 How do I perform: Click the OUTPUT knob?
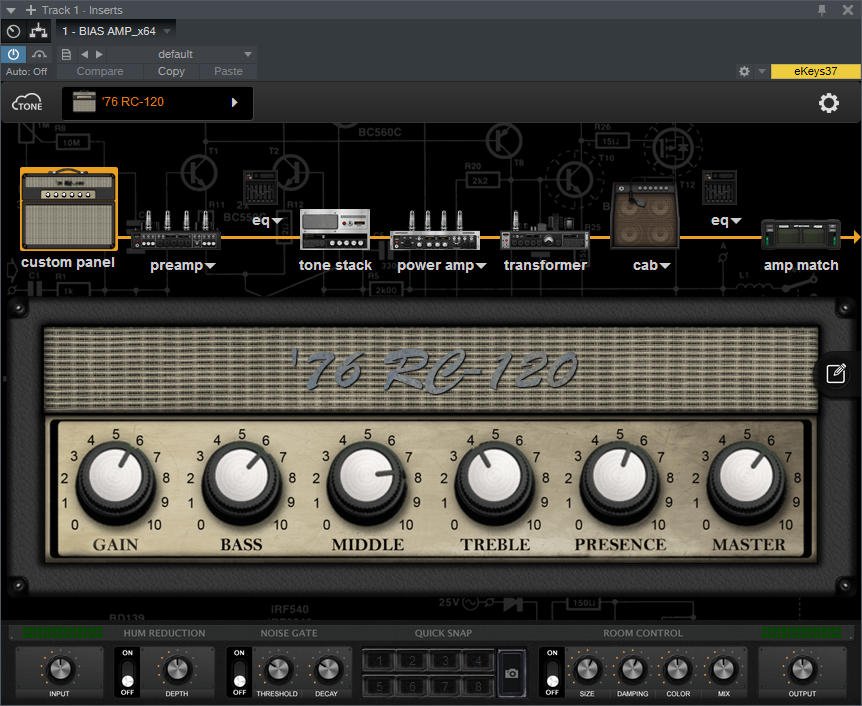pos(802,669)
